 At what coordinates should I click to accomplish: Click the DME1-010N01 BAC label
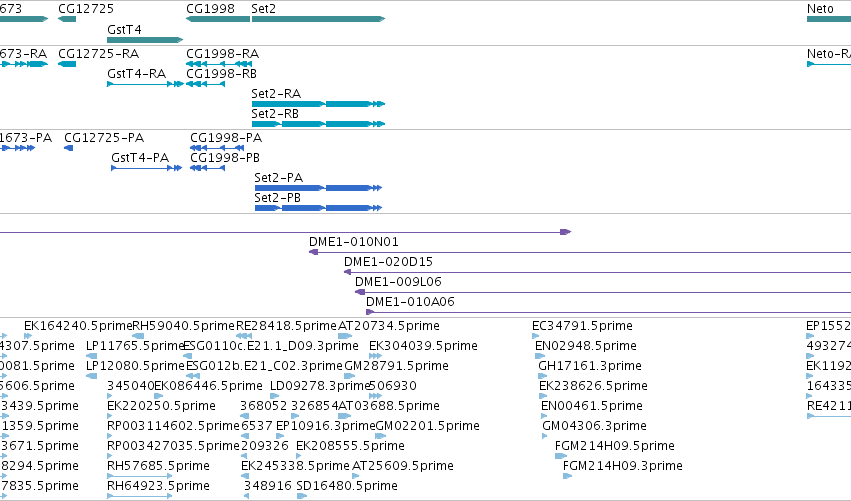tap(354, 242)
